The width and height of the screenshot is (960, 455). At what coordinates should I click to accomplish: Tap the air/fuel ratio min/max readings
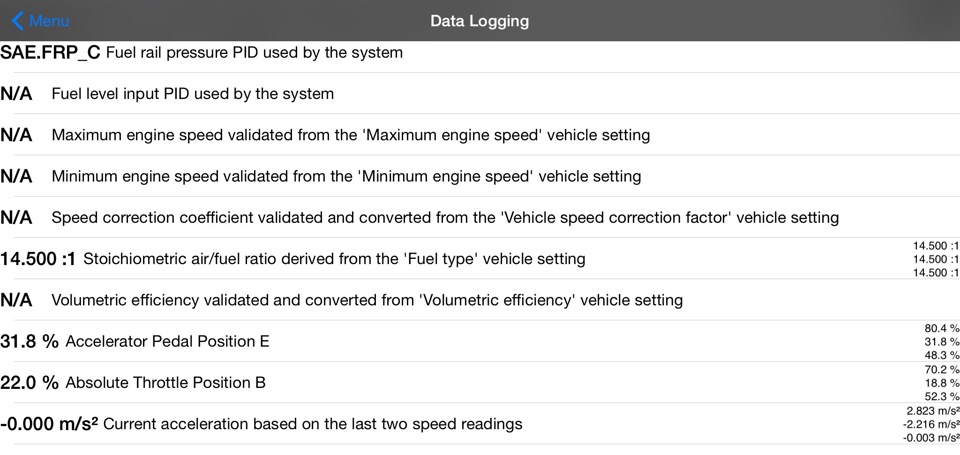(x=936, y=259)
